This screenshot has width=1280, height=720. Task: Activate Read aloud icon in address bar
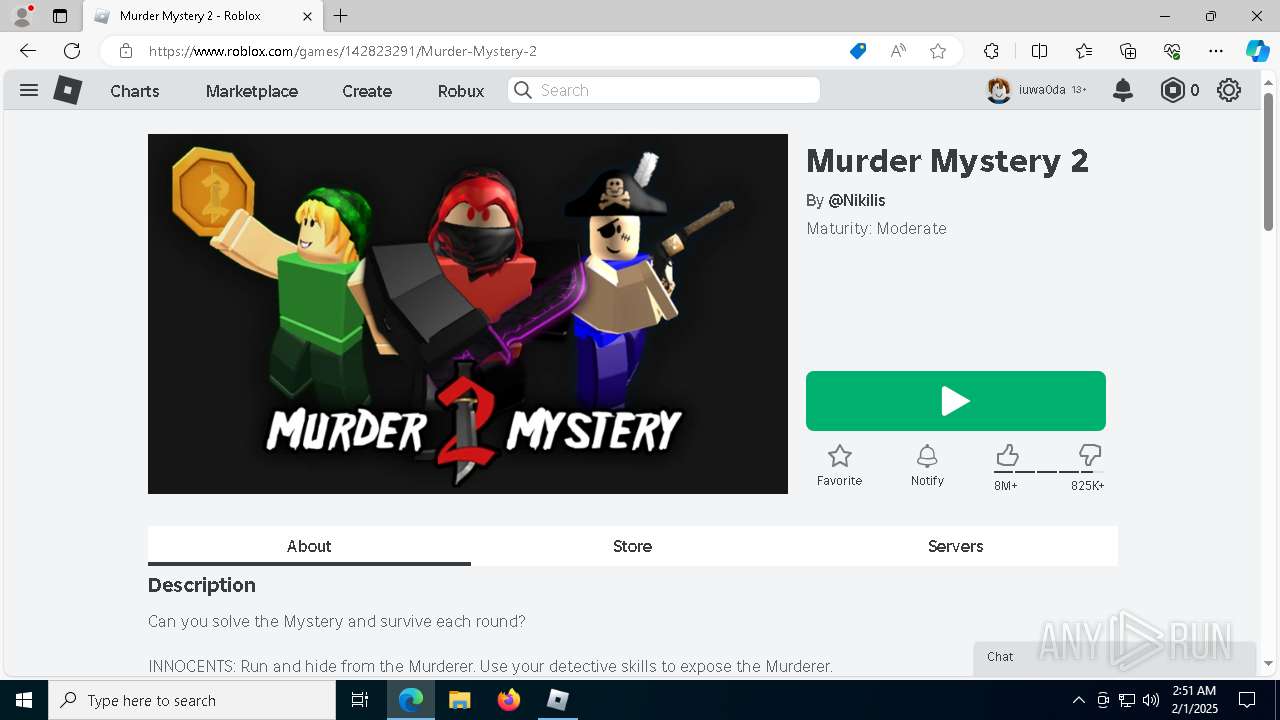pyautogui.click(x=898, y=51)
